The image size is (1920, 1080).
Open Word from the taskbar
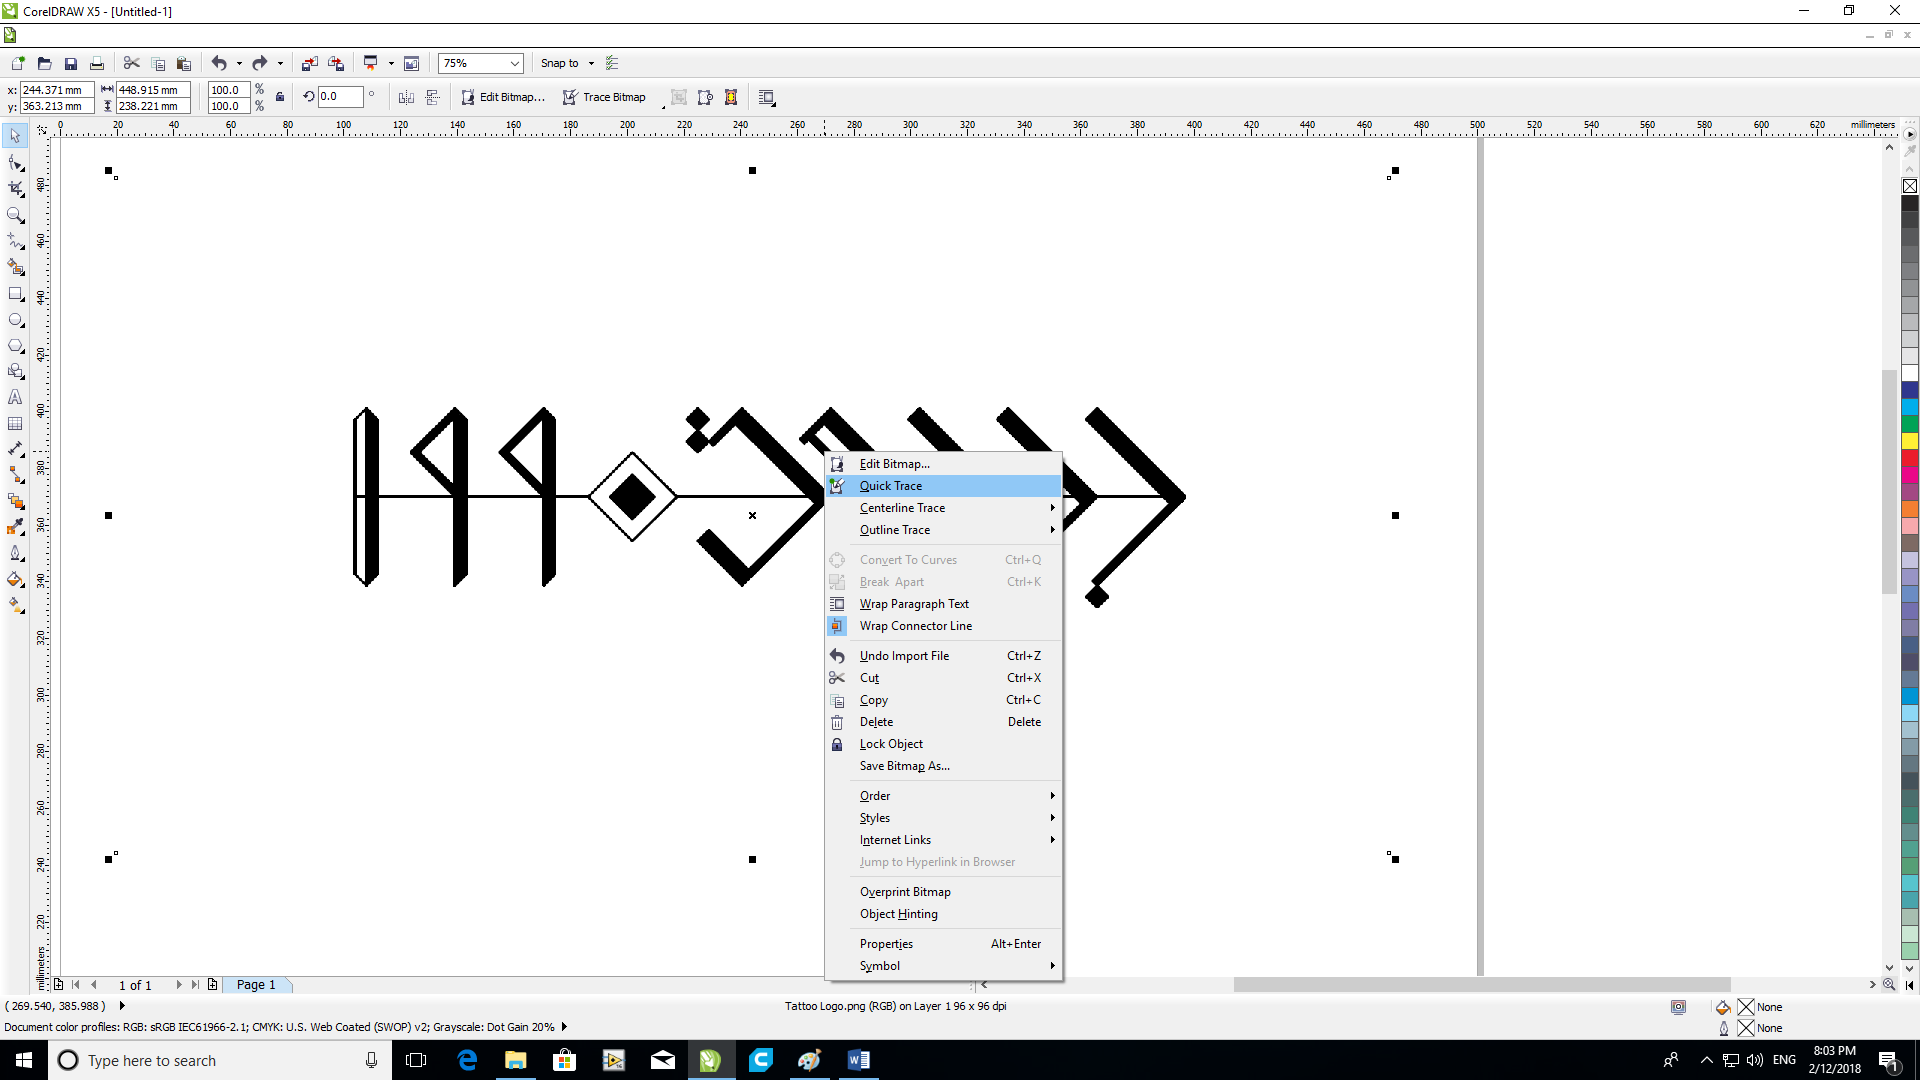coord(858,1060)
